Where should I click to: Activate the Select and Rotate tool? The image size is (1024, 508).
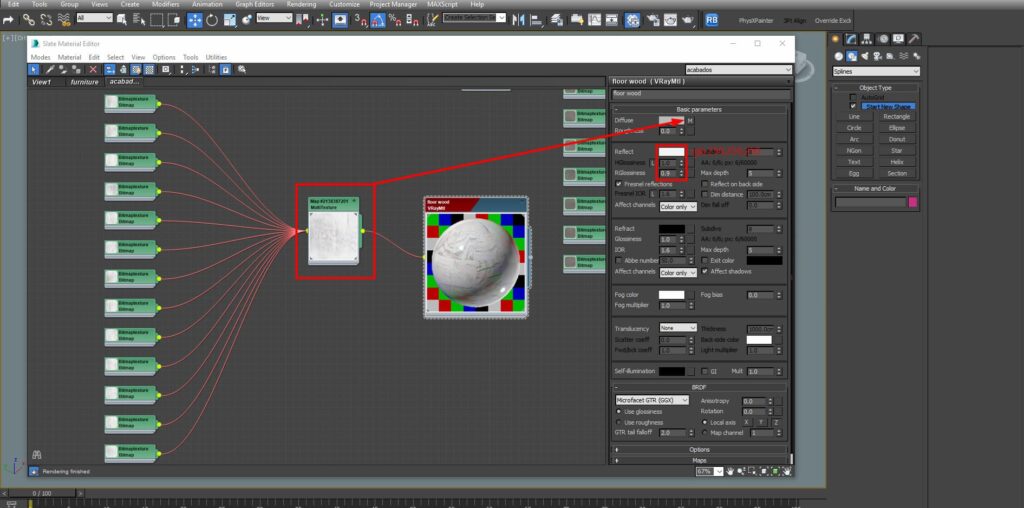[x=212, y=20]
